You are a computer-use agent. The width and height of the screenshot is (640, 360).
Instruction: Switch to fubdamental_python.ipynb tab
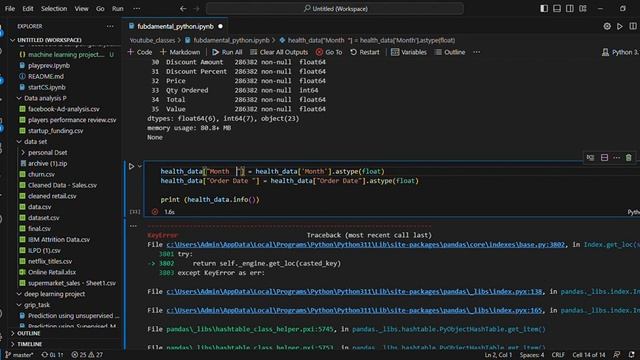click(176, 27)
